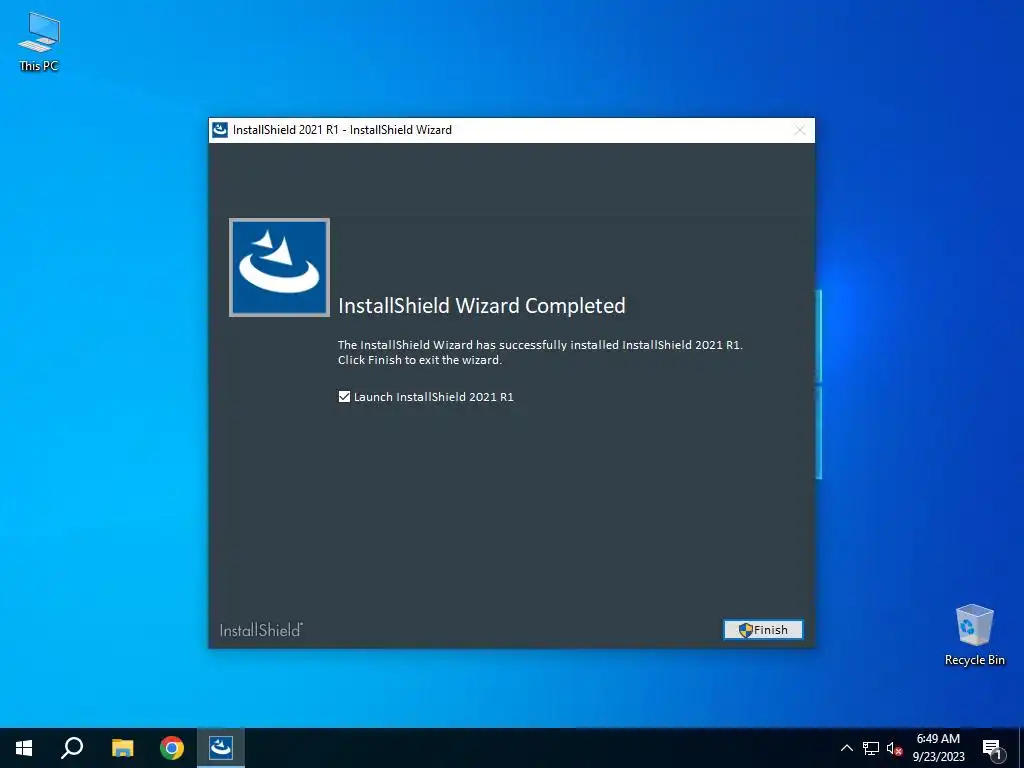Launch Google Chrome from the taskbar
Viewport: 1024px width, 768px height.
(x=172, y=748)
